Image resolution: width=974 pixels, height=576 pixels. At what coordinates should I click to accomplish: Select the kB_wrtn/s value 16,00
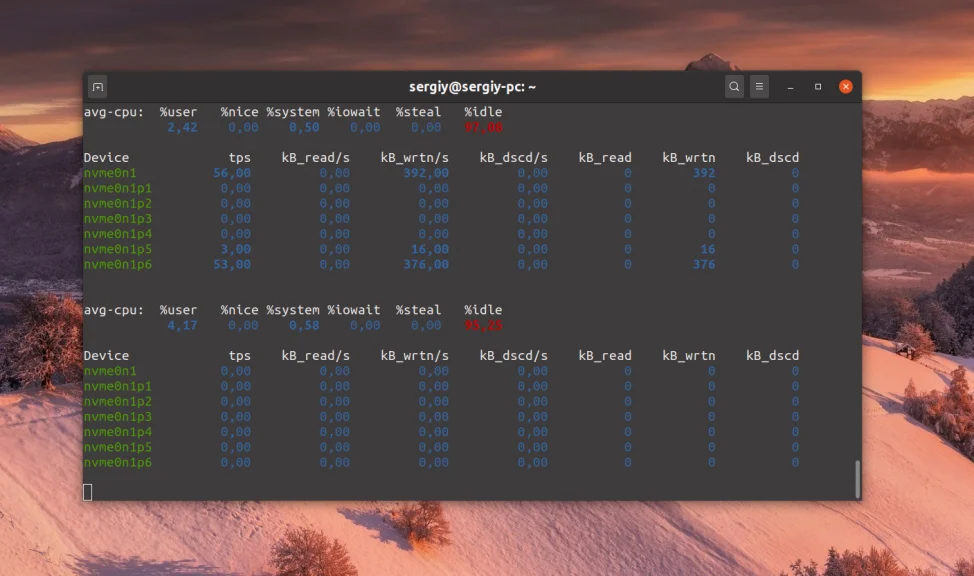(x=430, y=249)
